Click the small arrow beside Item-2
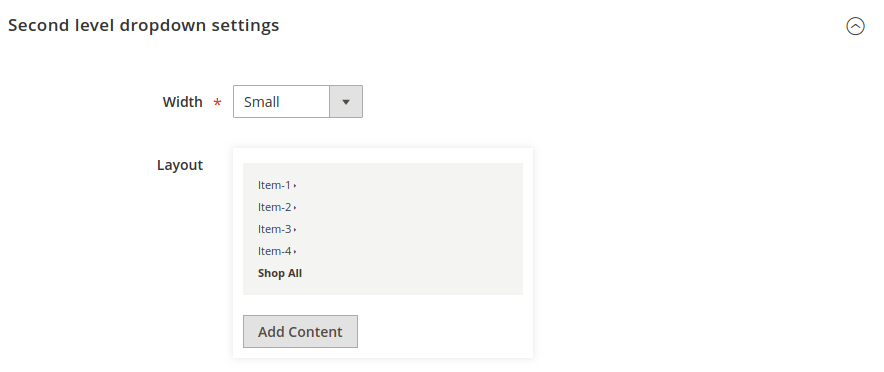This screenshot has height=372, width=884. click(x=295, y=207)
